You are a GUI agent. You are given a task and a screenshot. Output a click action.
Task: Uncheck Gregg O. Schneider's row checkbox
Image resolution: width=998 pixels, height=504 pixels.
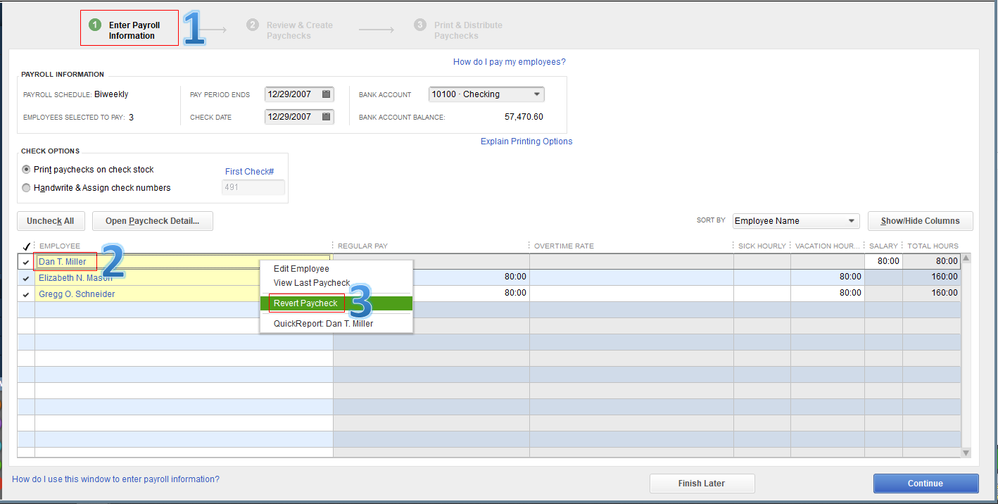[26, 294]
